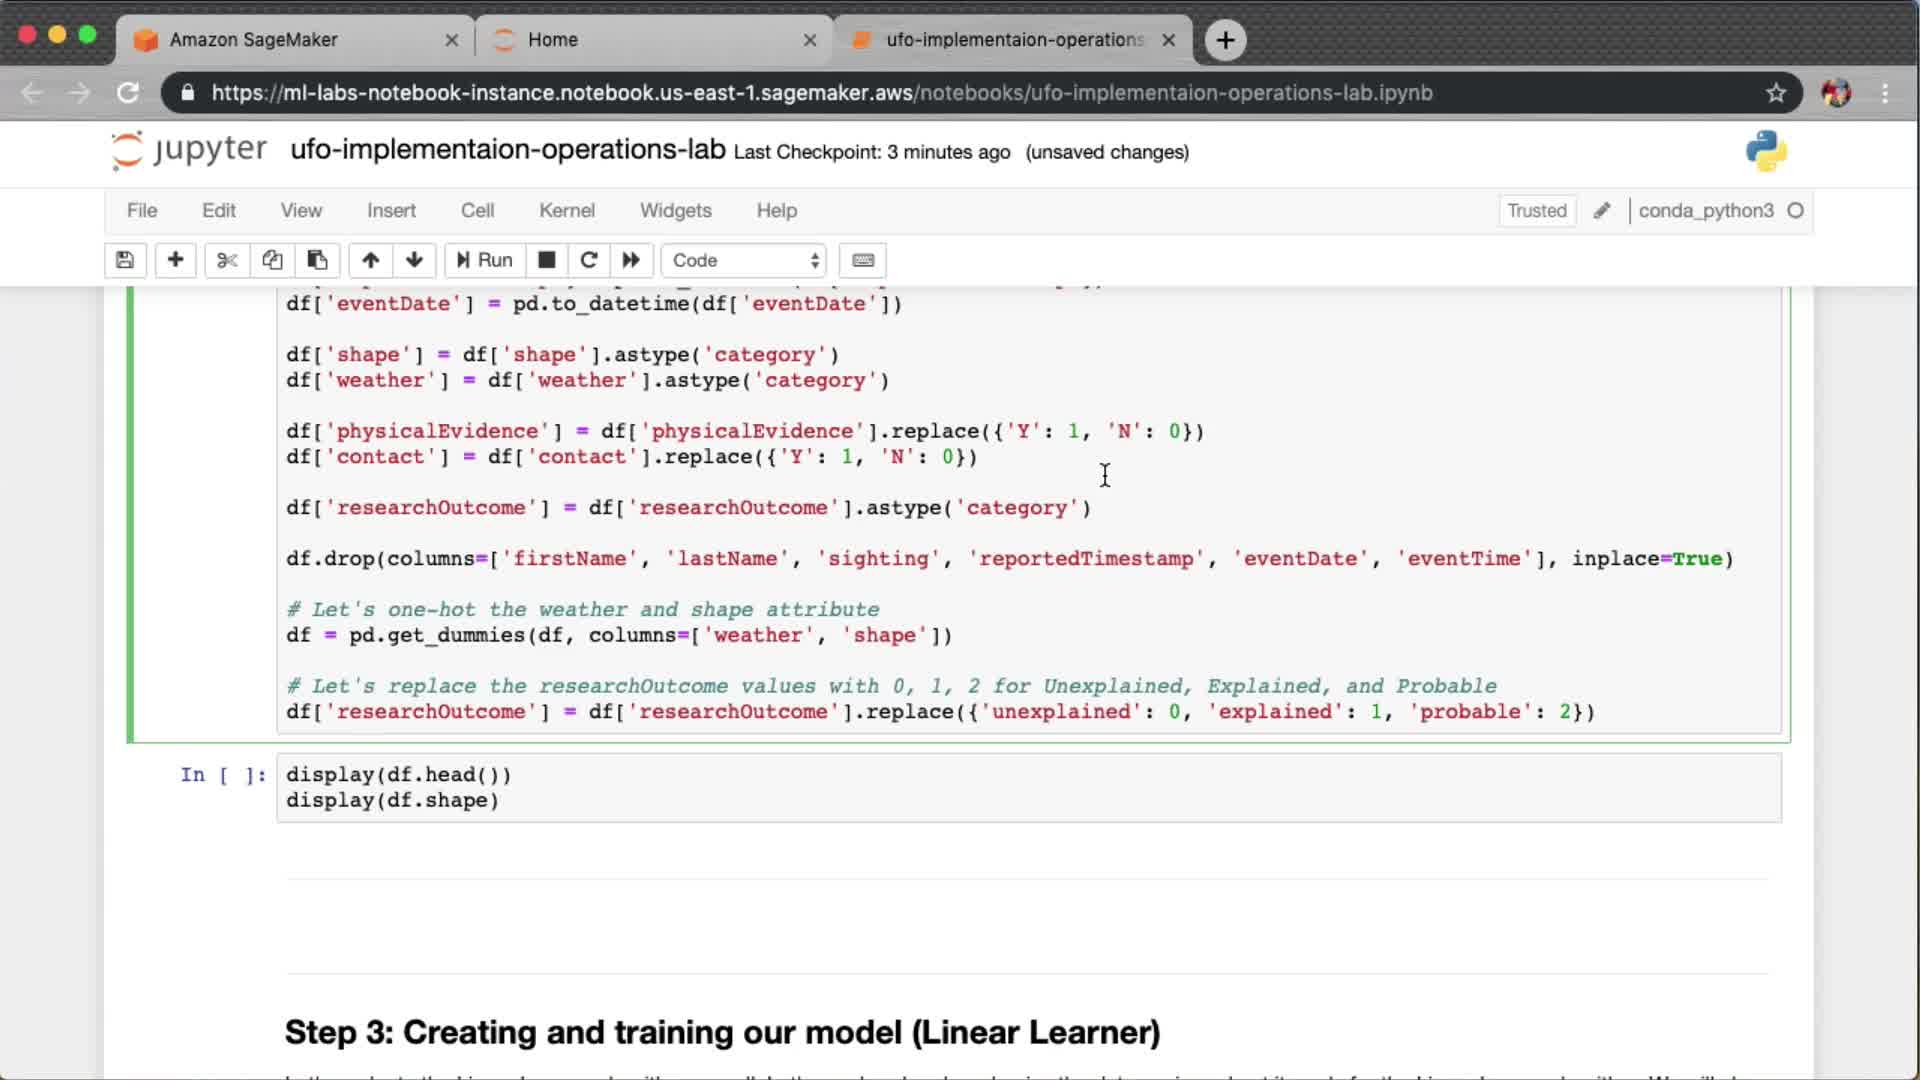Open the command palette keyboard icon

(x=863, y=260)
